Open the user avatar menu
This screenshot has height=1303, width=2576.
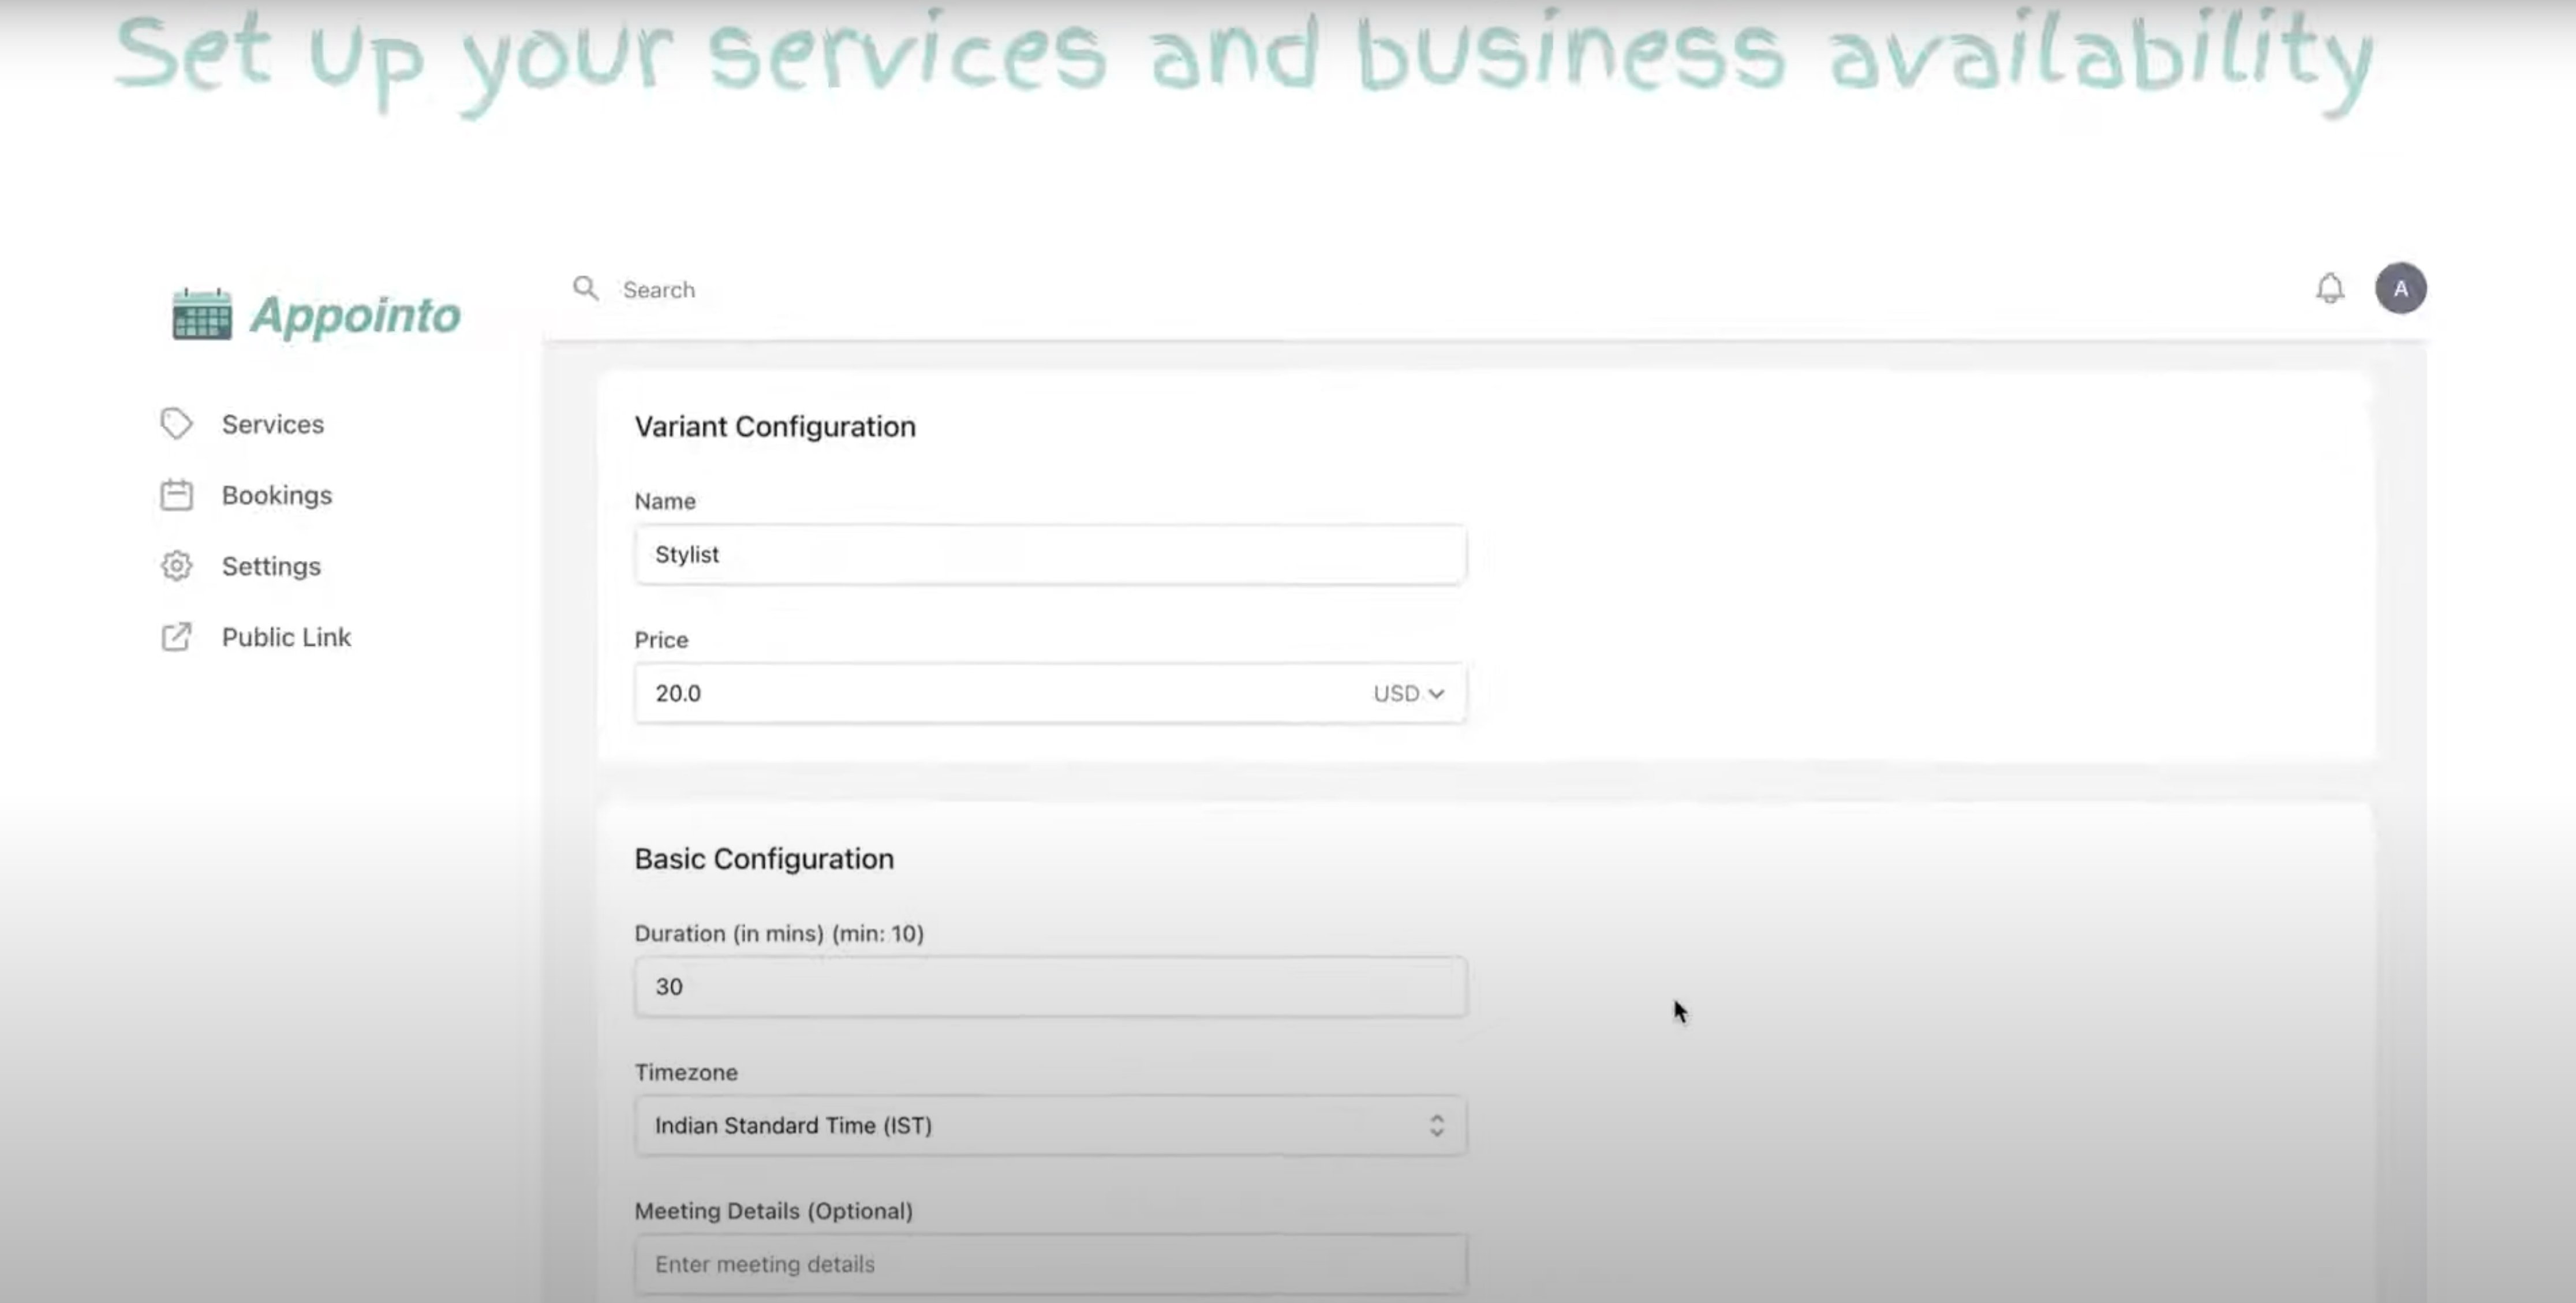(2400, 289)
